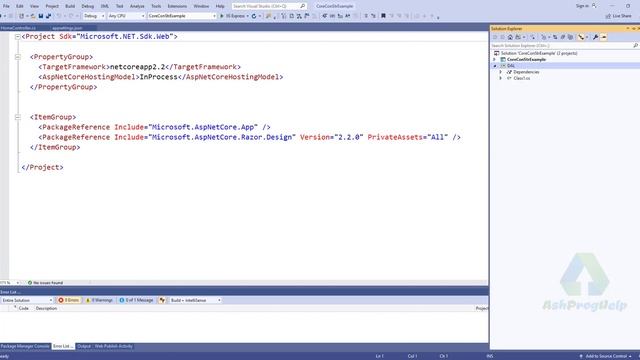This screenshot has width=640, height=360.
Task: Click the Collapse All icon in Solution Explorer
Action: pos(562,37)
